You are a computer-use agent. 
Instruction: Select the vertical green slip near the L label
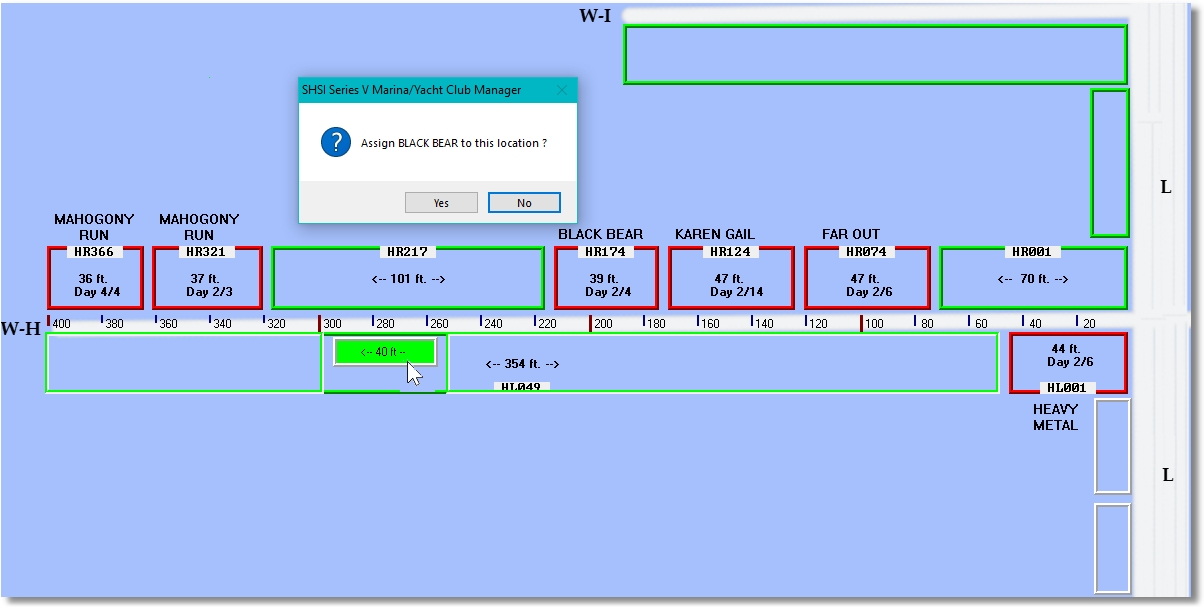pyautogui.click(x=1110, y=162)
